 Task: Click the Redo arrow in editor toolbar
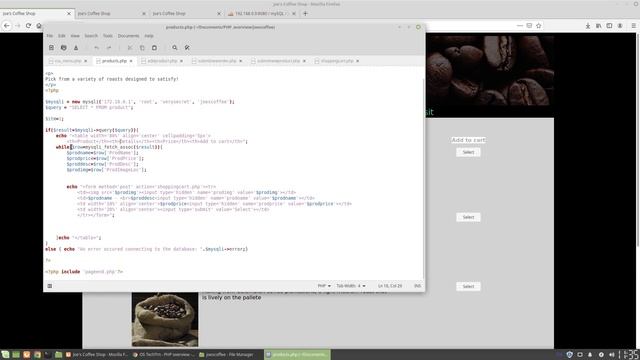point(109,48)
